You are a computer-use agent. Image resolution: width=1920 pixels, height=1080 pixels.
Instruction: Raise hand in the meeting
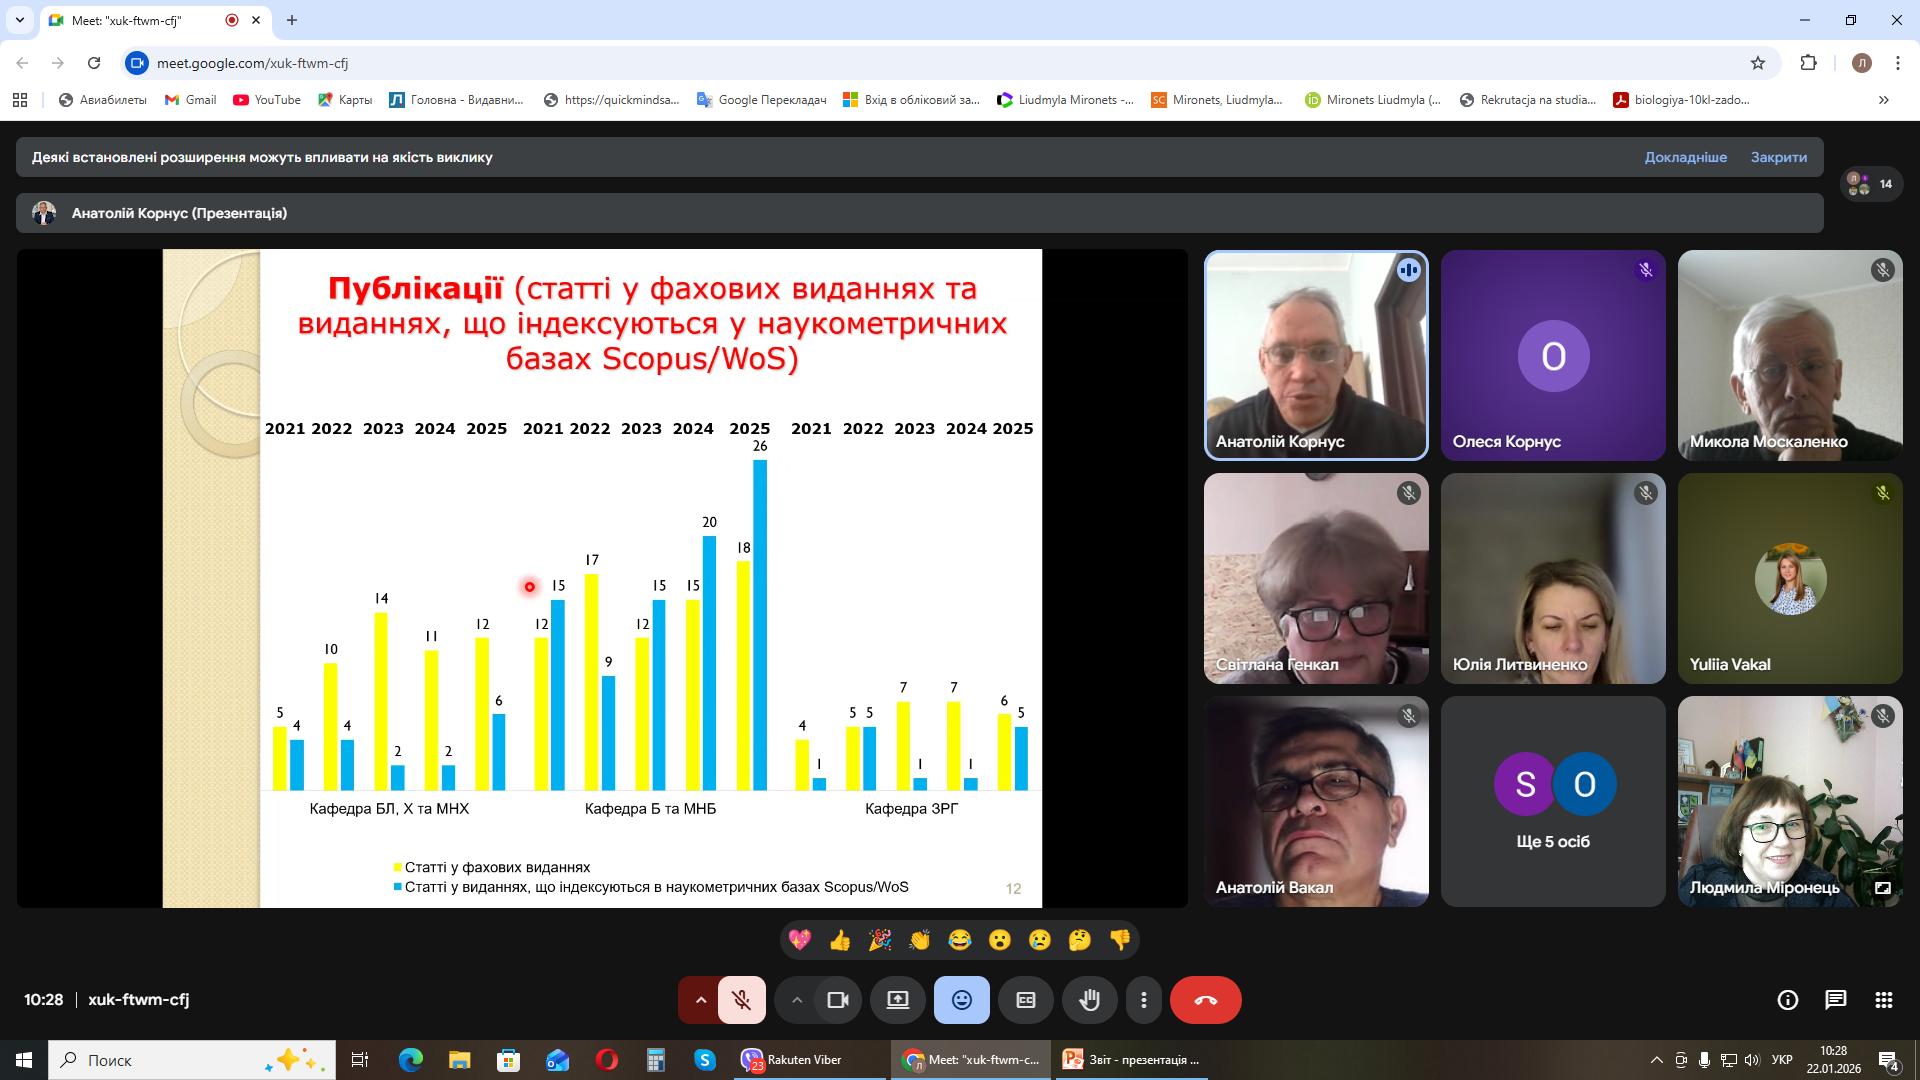coord(1089,1000)
